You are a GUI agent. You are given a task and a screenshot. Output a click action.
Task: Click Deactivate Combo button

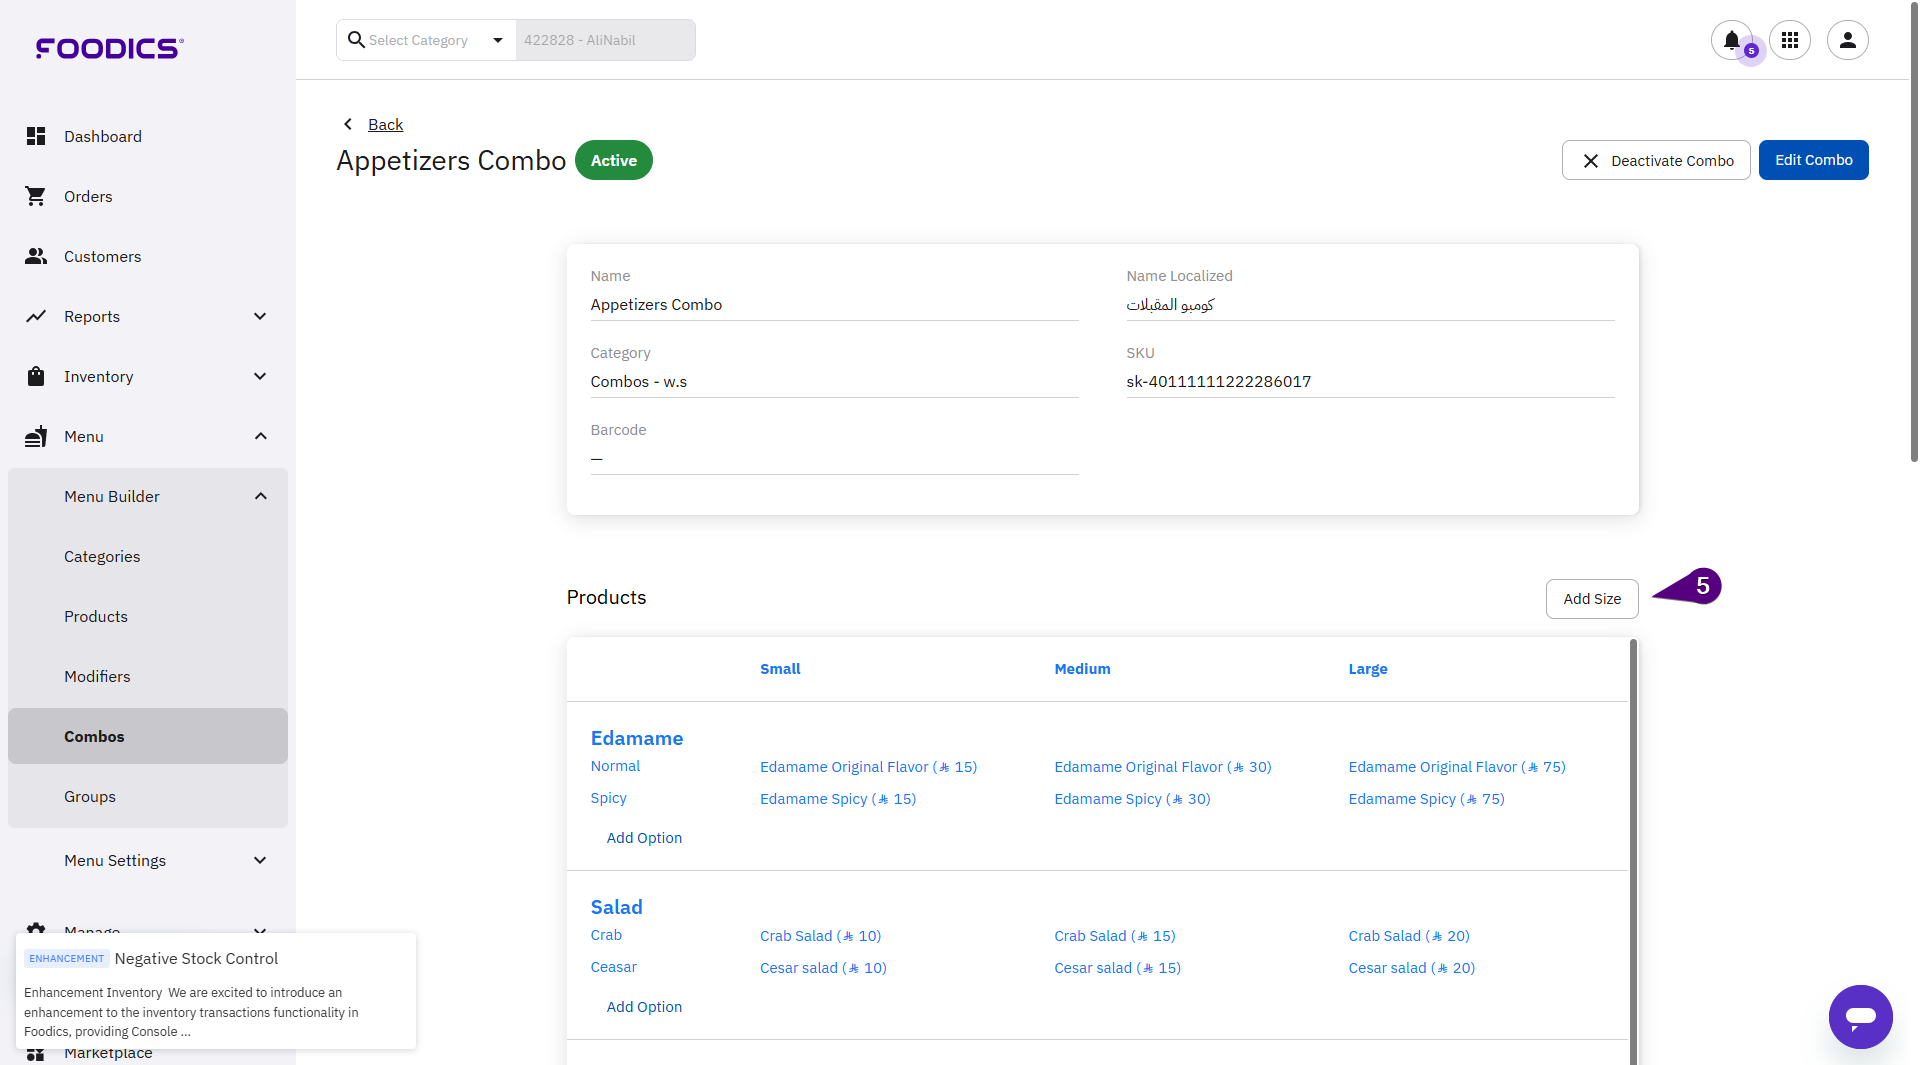point(1655,160)
